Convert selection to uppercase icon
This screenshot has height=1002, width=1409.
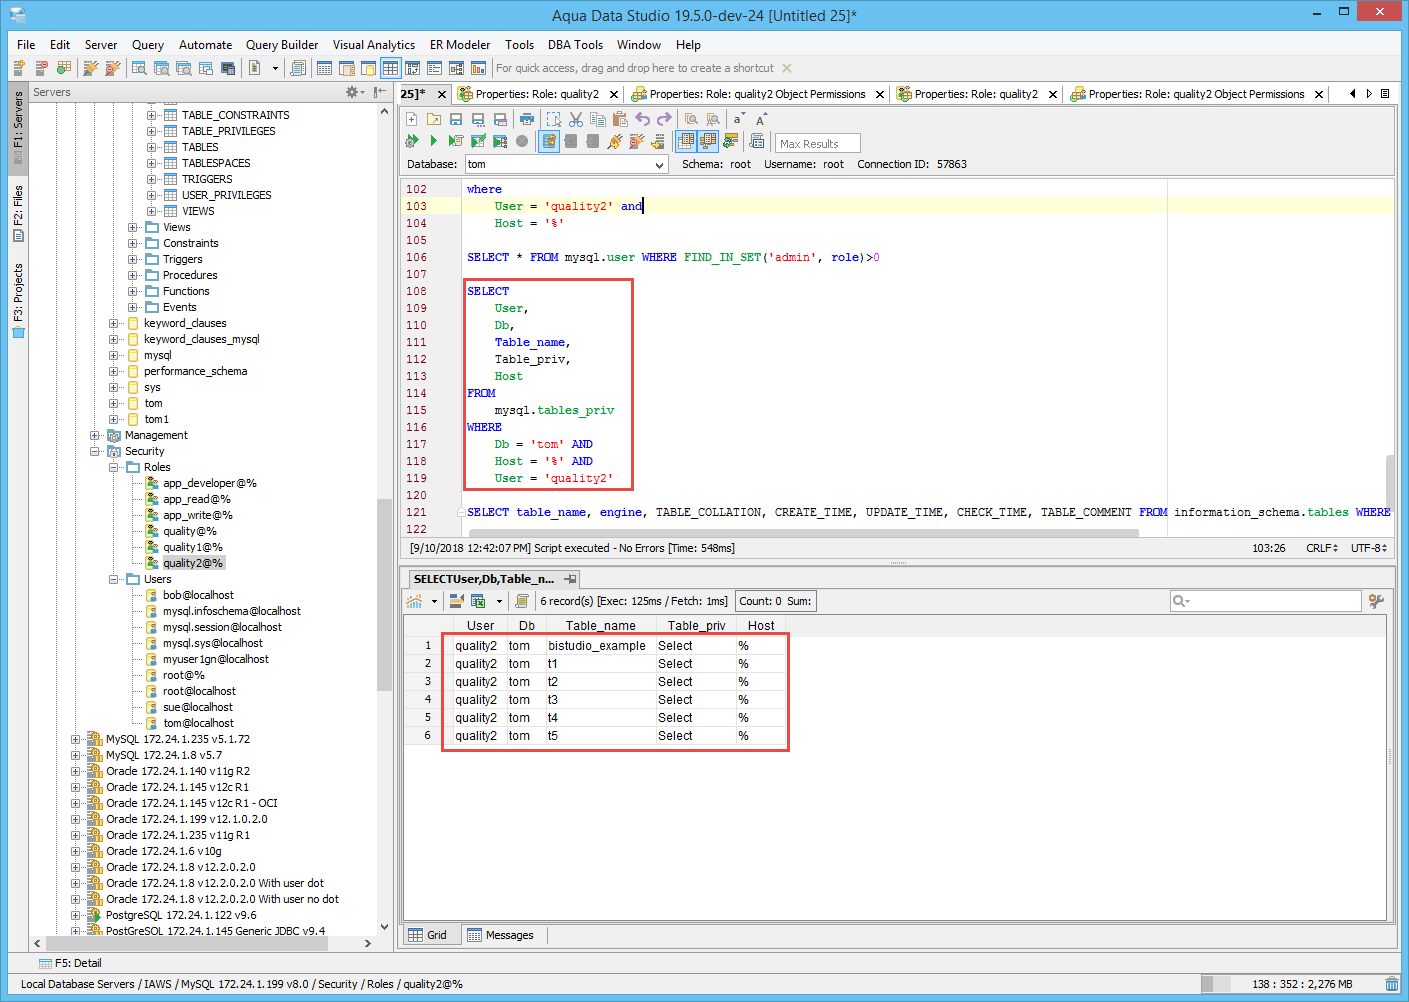point(761,119)
